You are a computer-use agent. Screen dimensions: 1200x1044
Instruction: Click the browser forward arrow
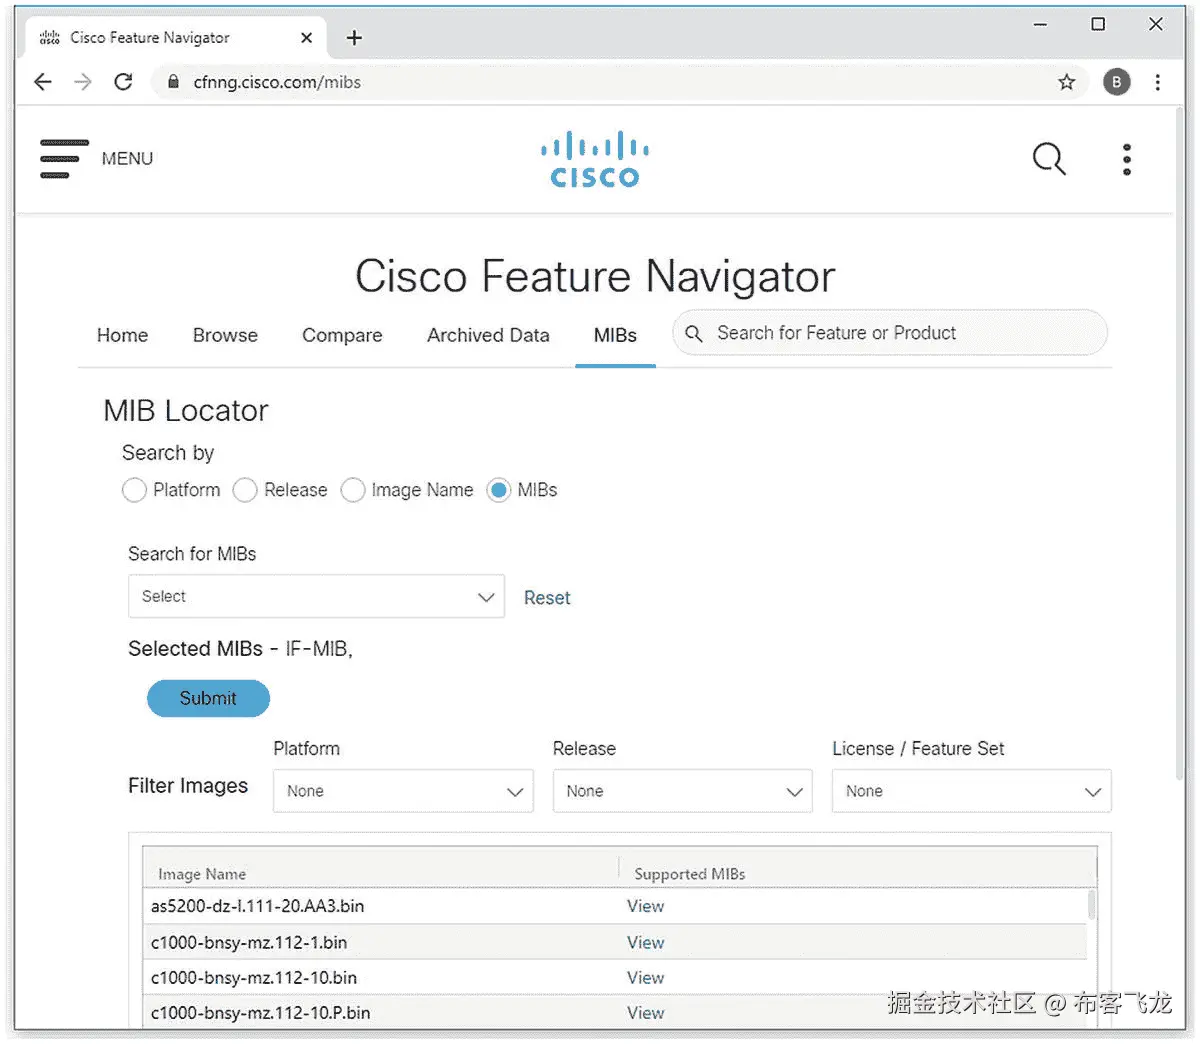click(83, 82)
